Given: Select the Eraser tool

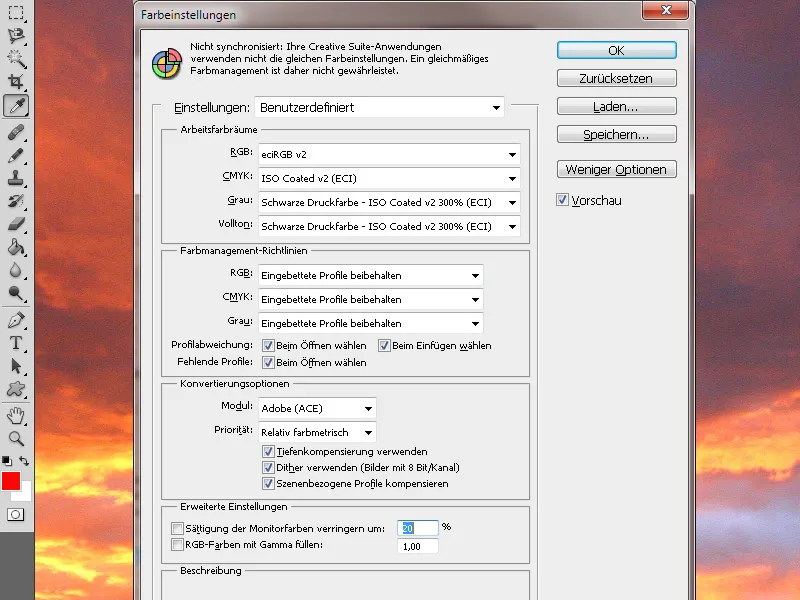Looking at the screenshot, I should [x=14, y=225].
